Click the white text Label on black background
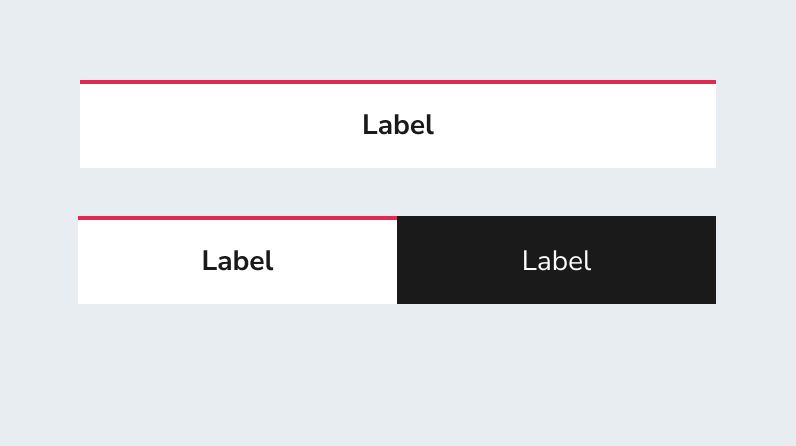This screenshot has height=446, width=796. 556,261
